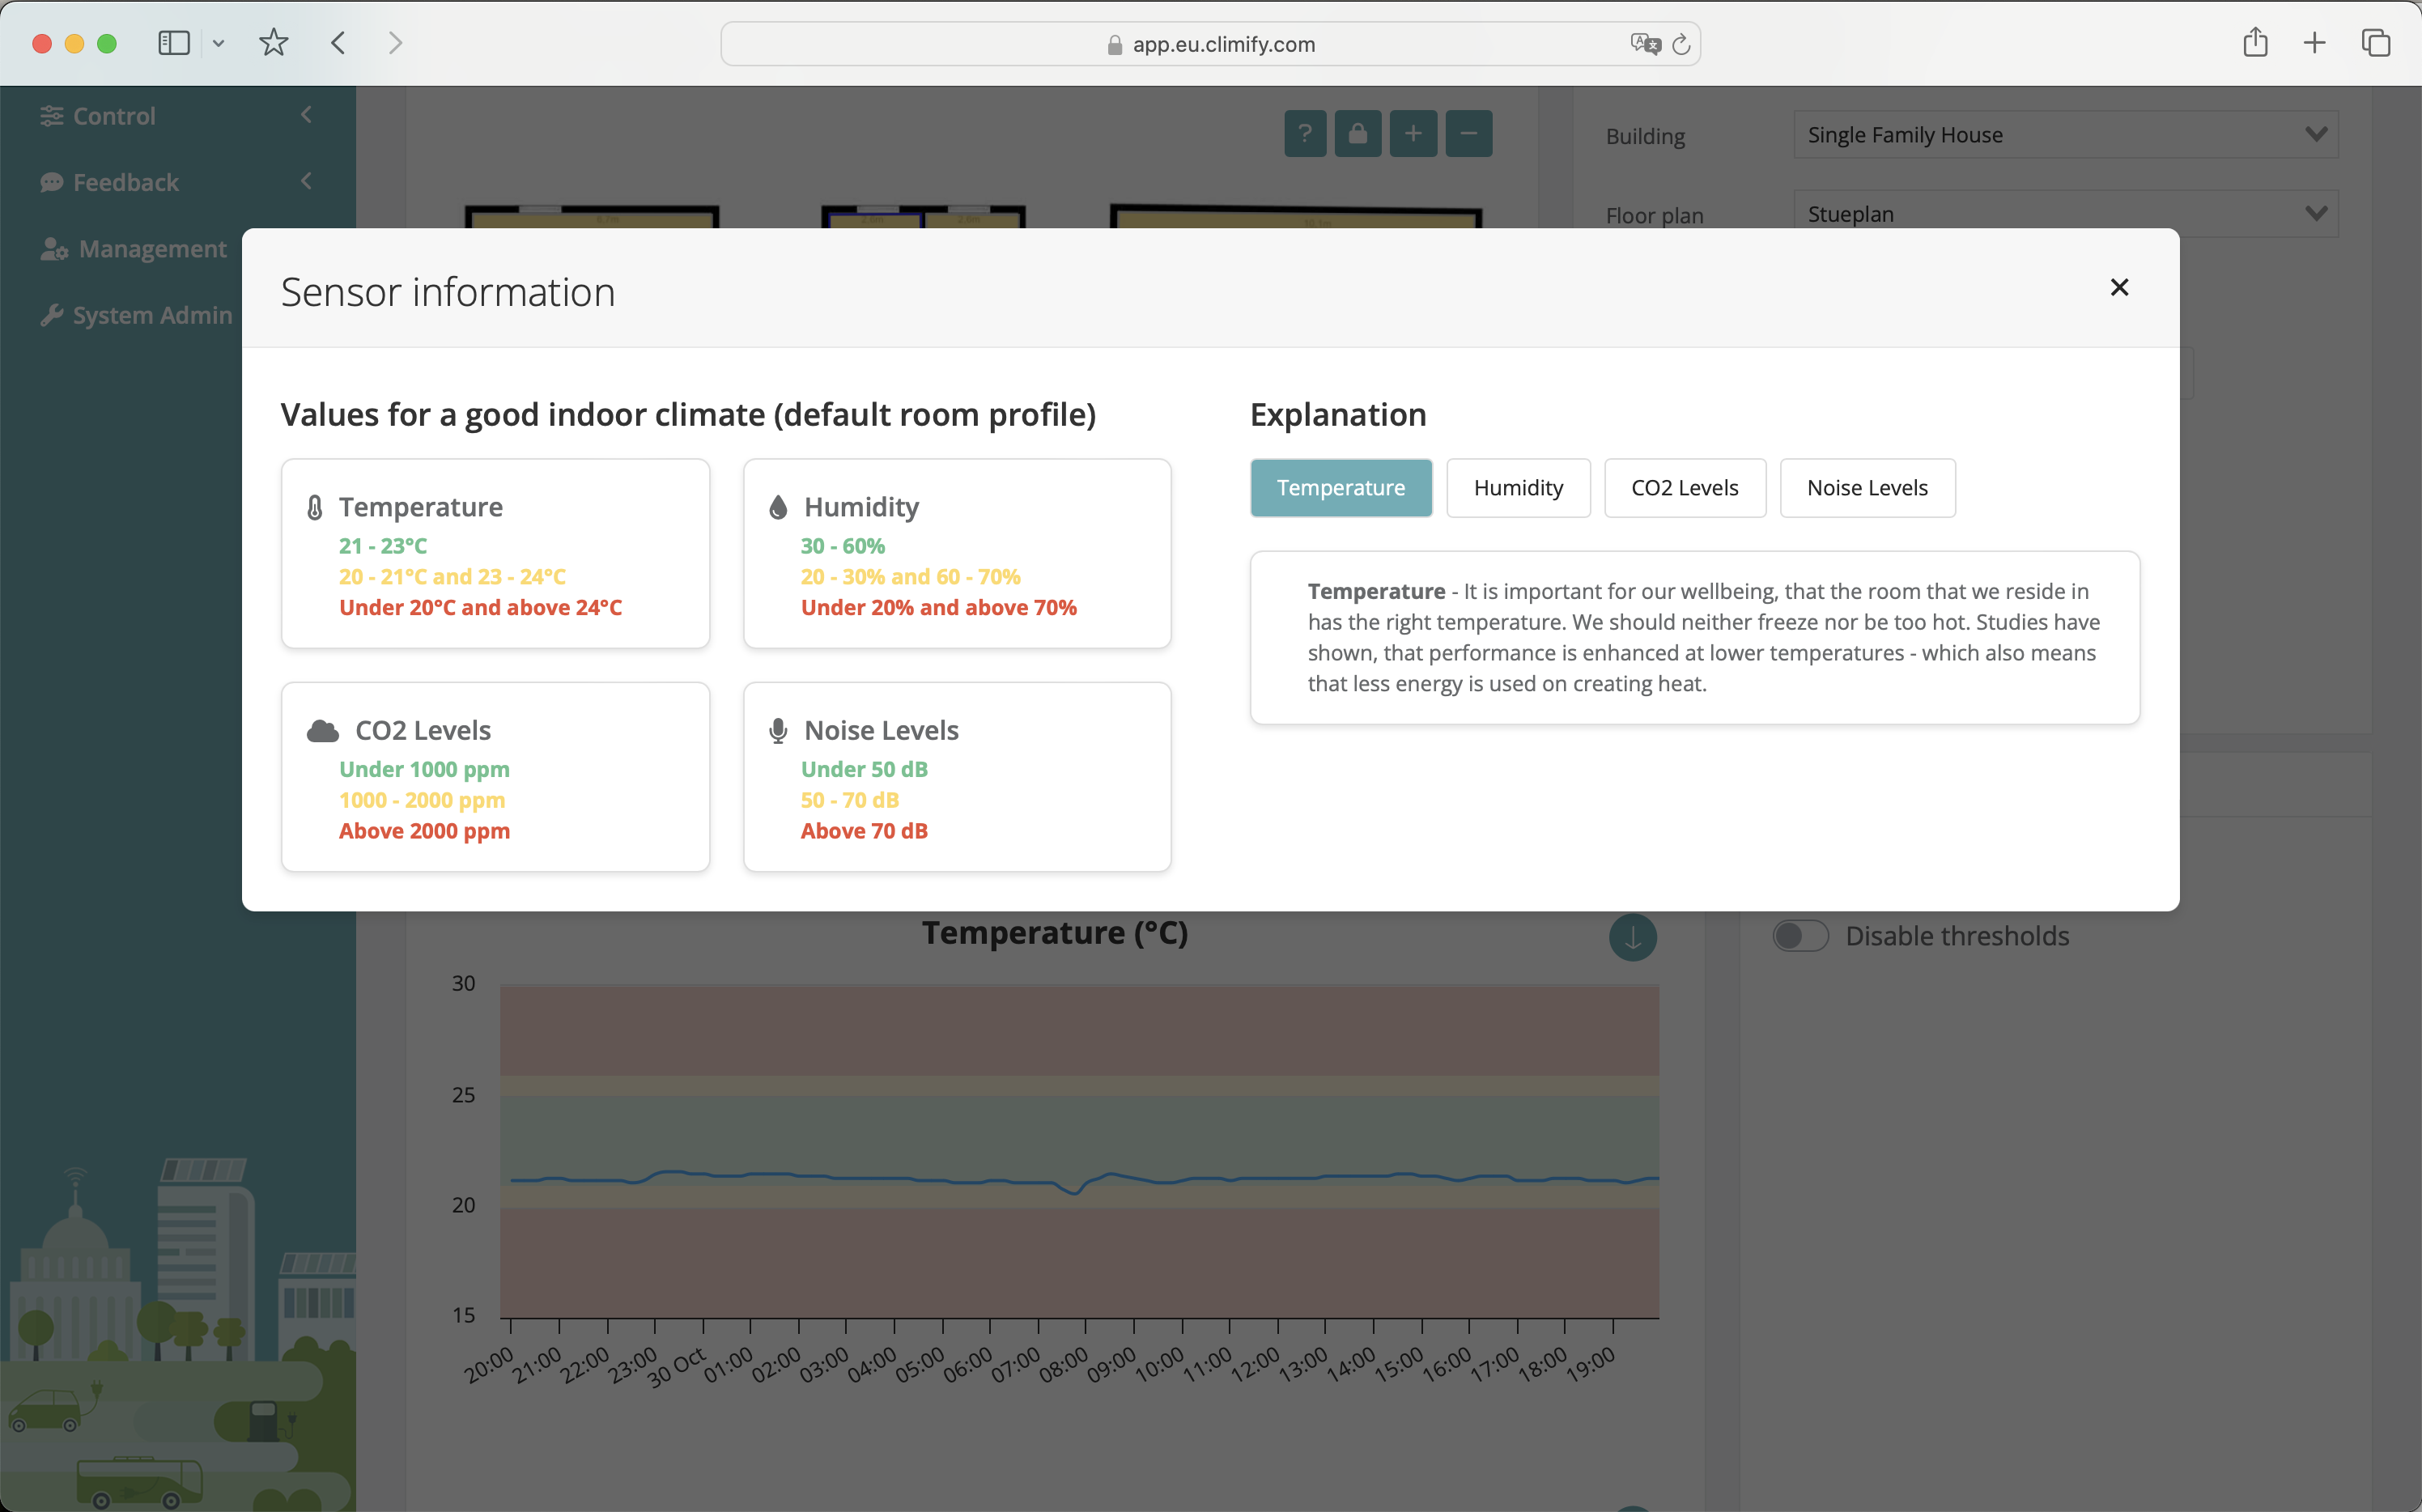Image resolution: width=2422 pixels, height=1512 pixels.
Task: Click 'Above 2000 ppm' red CO2 value
Action: pyautogui.click(x=424, y=831)
